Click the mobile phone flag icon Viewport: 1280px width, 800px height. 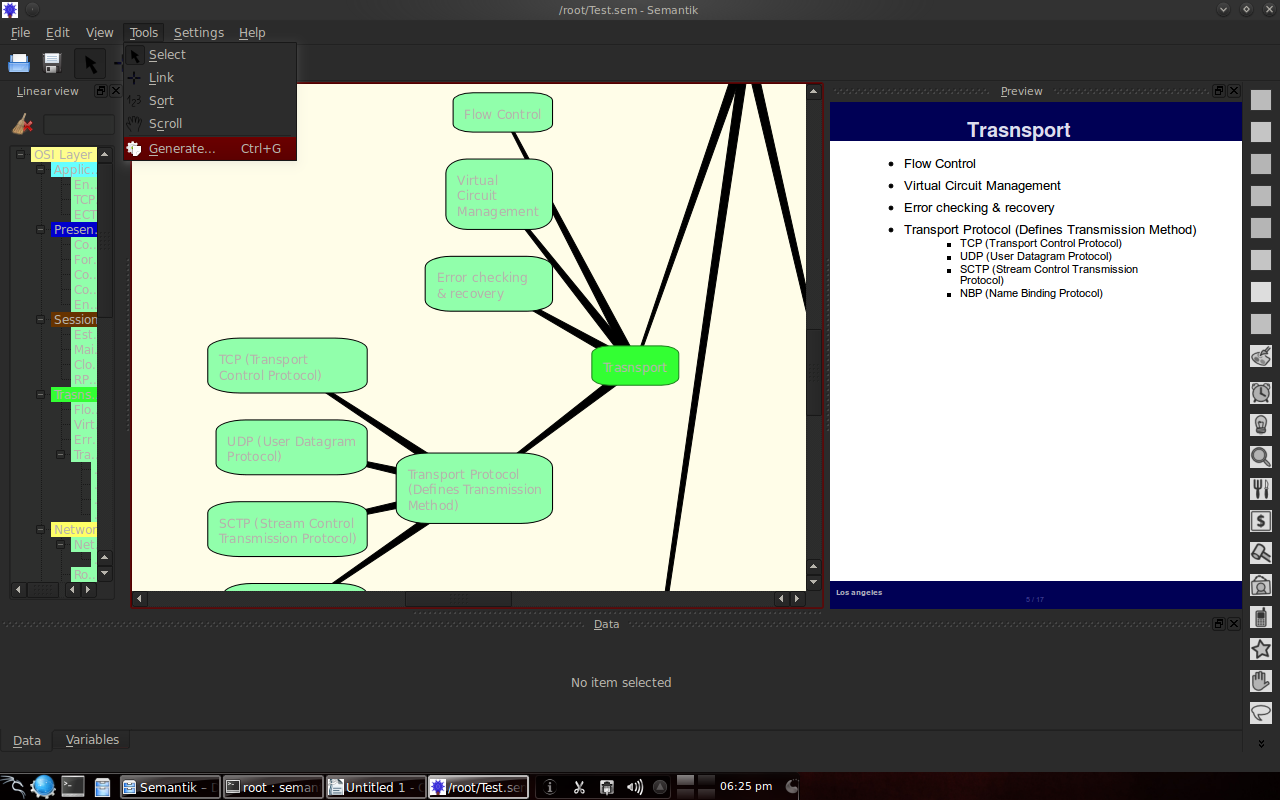[x=1260, y=617]
